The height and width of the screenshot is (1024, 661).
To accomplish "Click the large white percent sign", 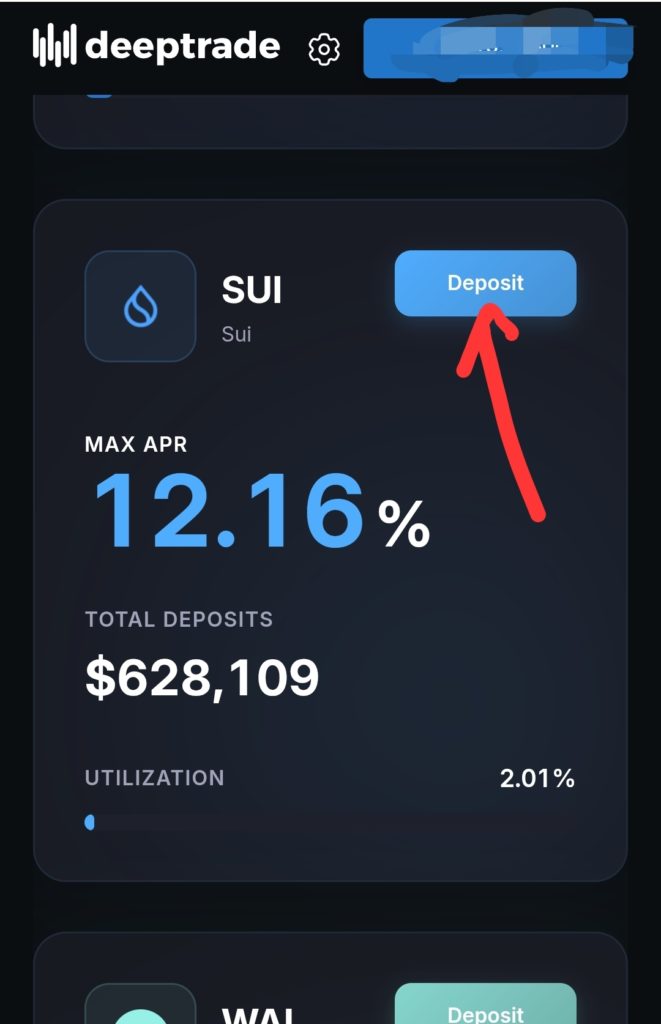I will pyautogui.click(x=403, y=523).
